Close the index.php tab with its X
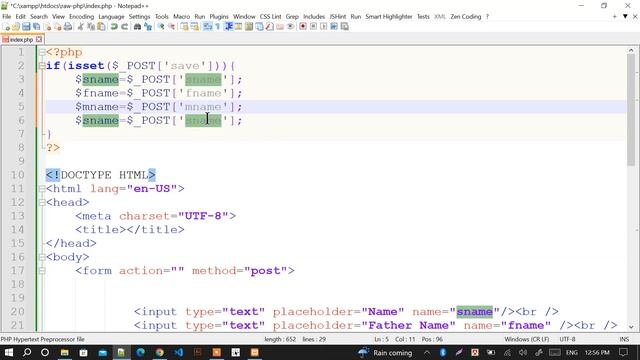640x360 pixels. click(x=39, y=40)
